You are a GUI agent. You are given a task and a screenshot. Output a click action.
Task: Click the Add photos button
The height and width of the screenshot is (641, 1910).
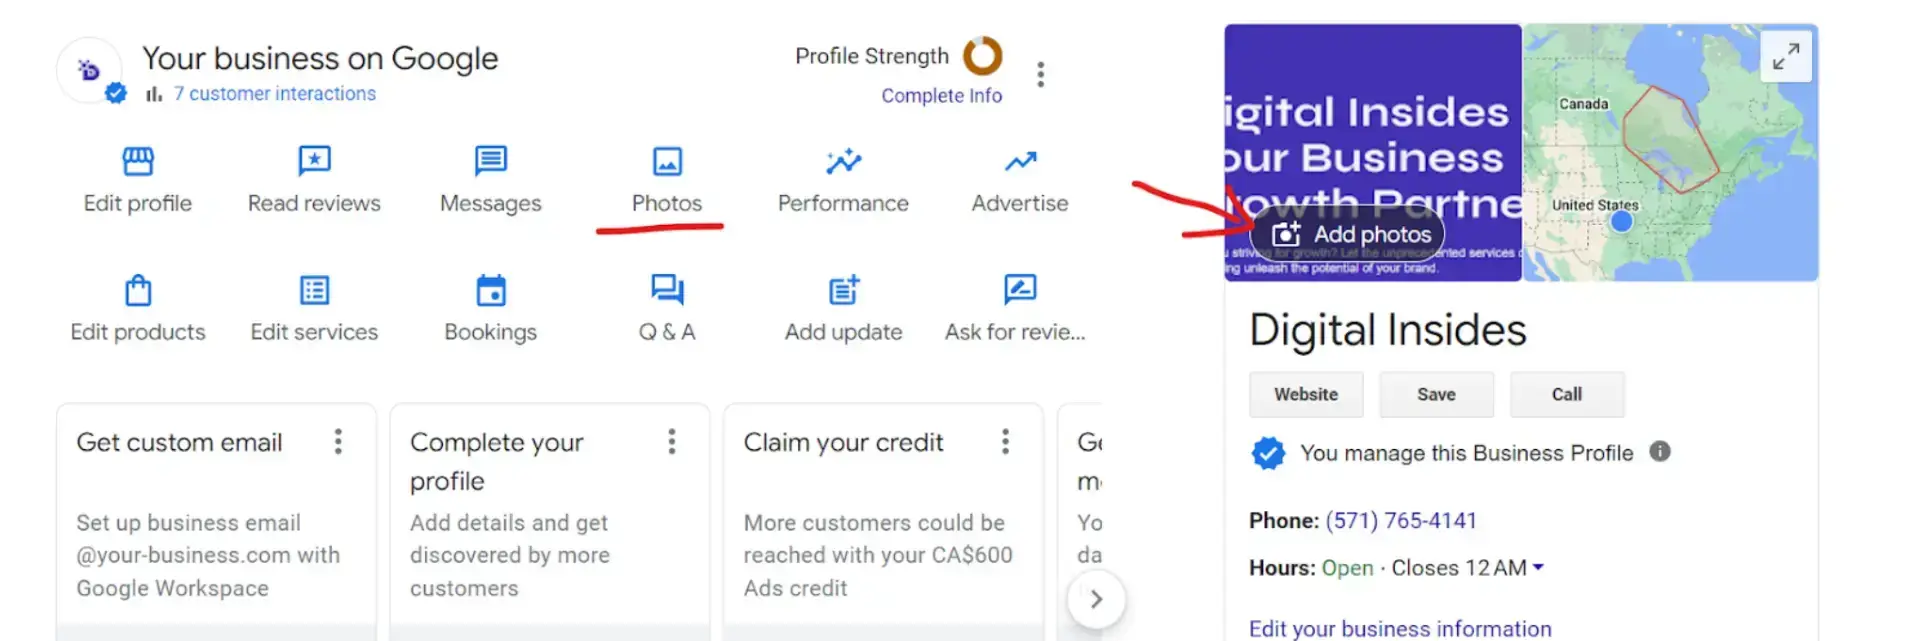1349,234
